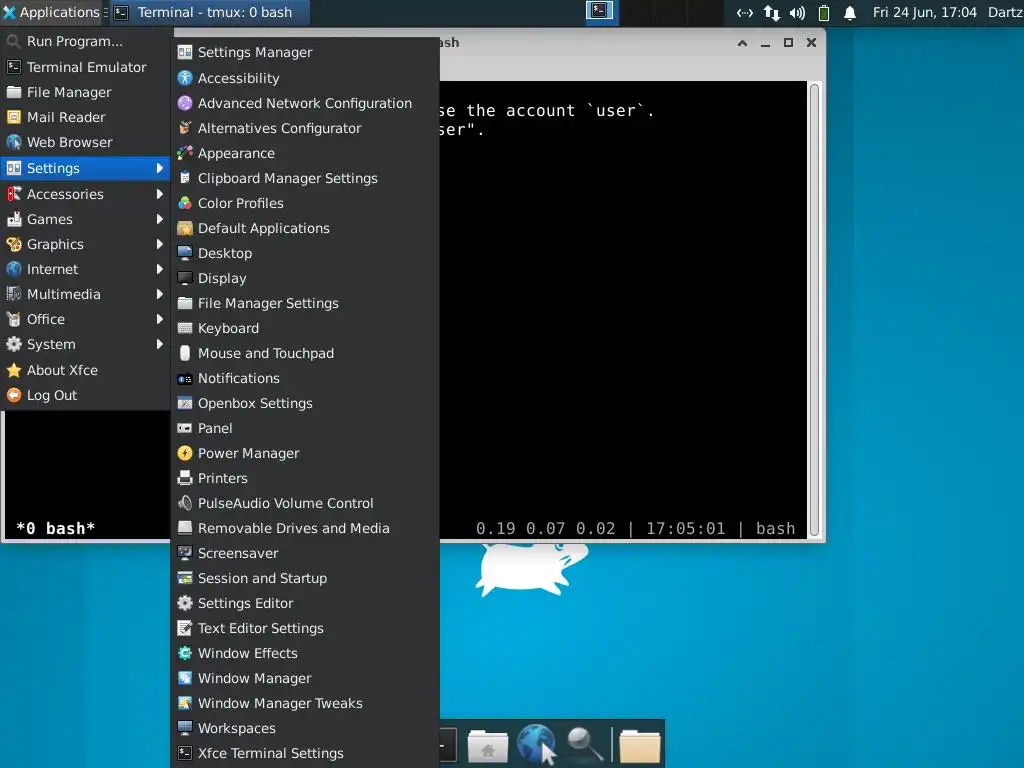The width and height of the screenshot is (1024, 768).
Task: Select Run Program... menu entry
Action: (85, 41)
